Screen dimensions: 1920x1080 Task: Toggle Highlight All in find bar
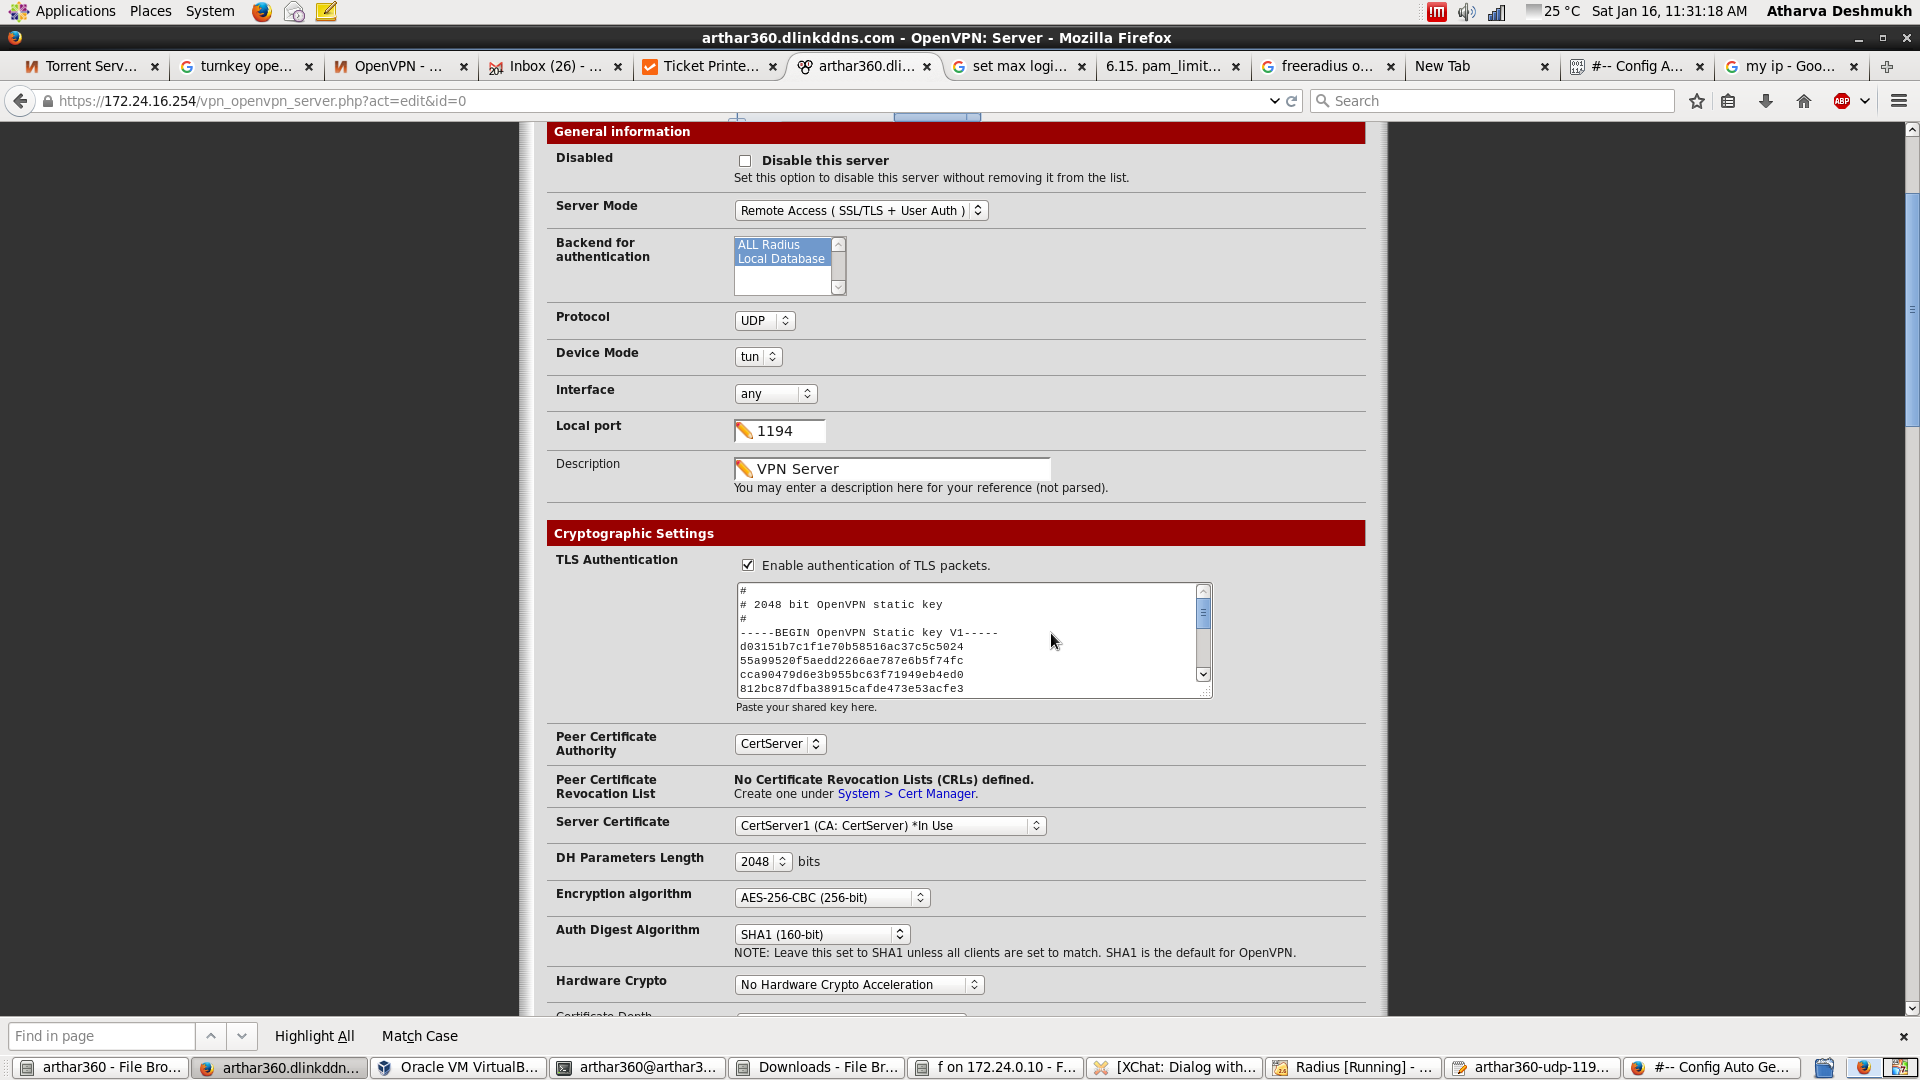tap(314, 1036)
